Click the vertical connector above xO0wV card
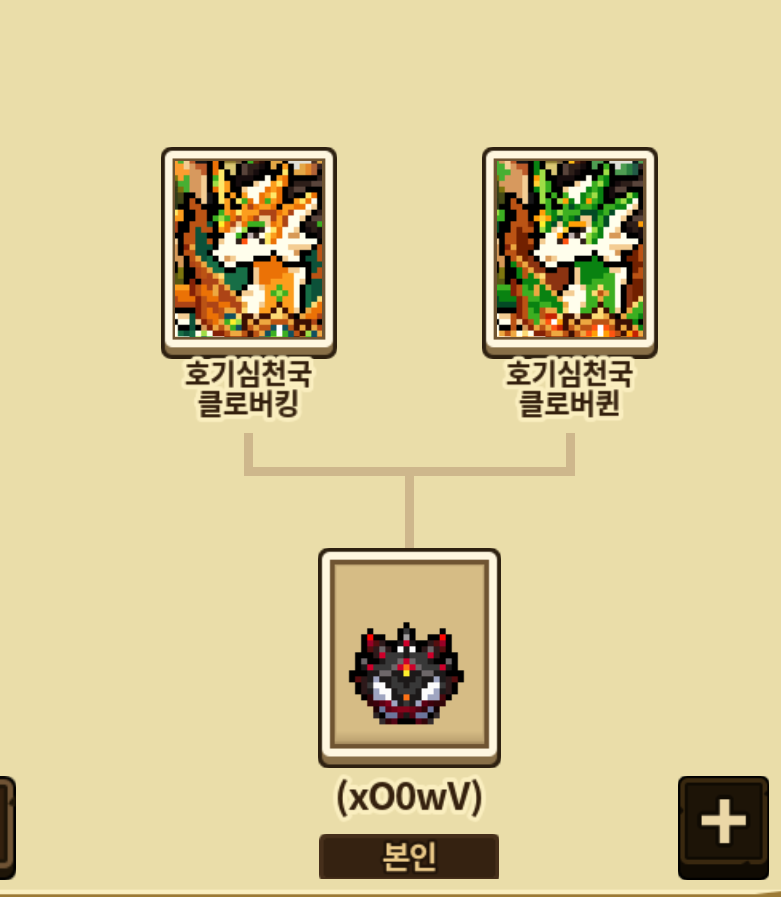The image size is (781, 897). click(x=410, y=511)
